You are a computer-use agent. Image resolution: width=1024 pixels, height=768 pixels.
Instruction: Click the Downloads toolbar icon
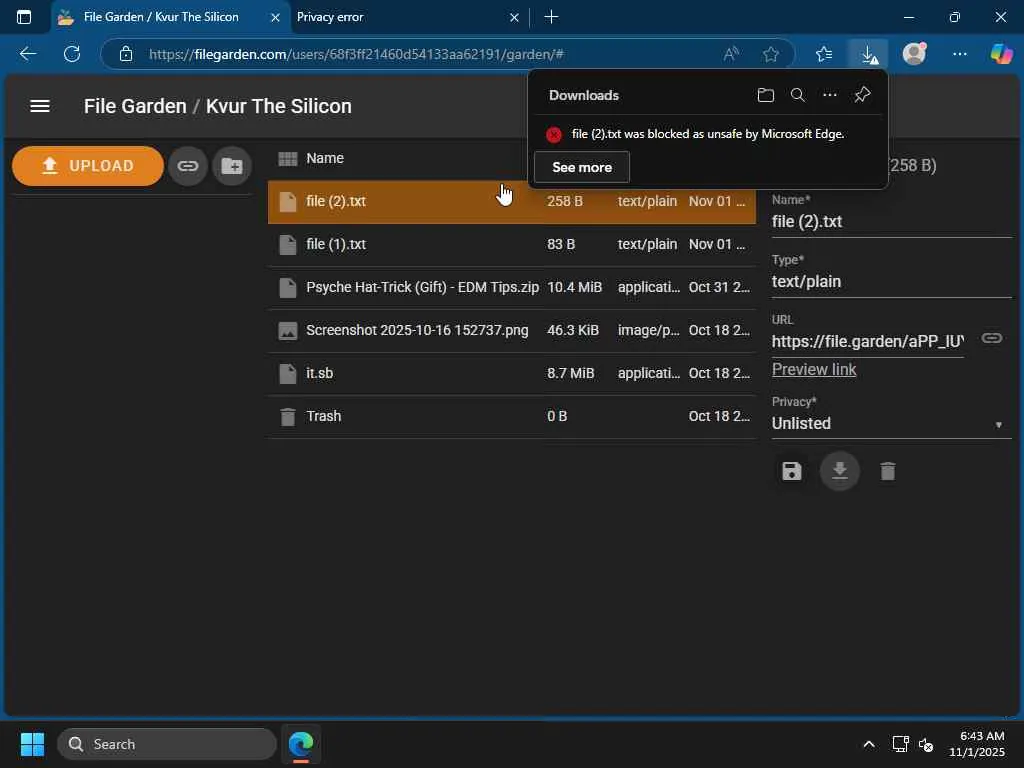[868, 54]
